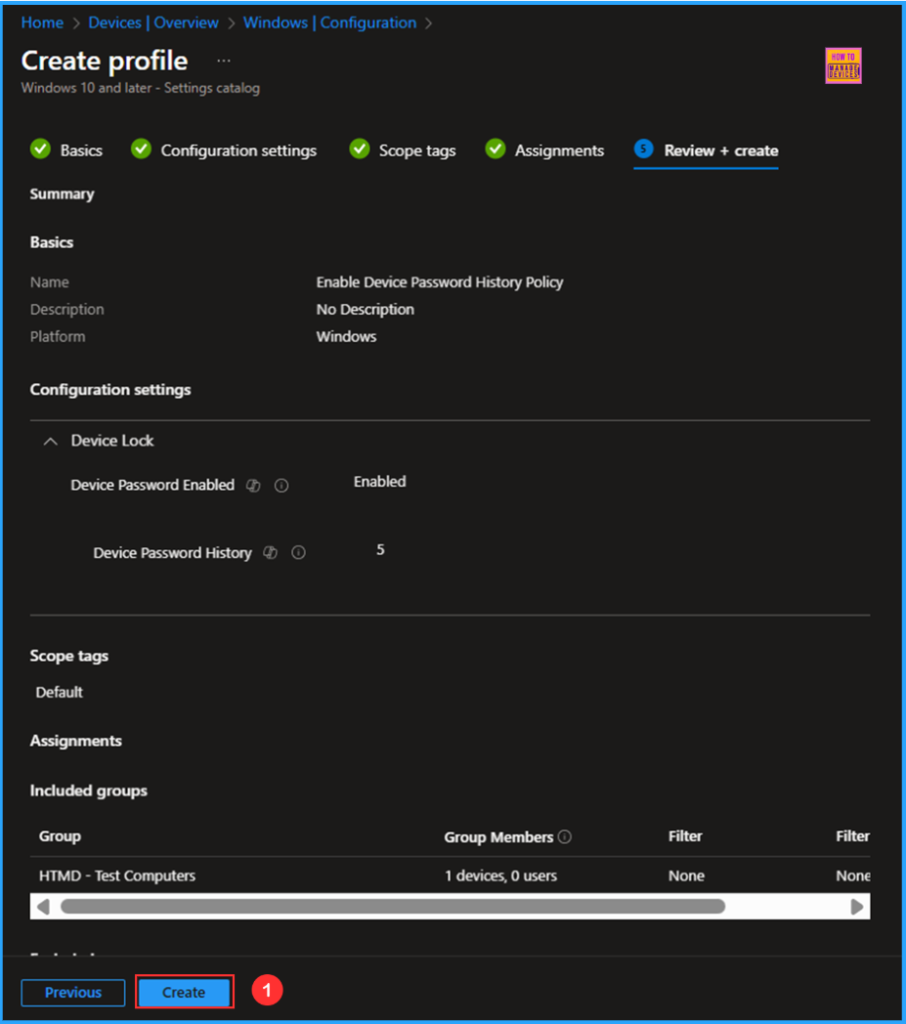Go back with Previous button
The height and width of the screenshot is (1024, 906).
coord(73,992)
